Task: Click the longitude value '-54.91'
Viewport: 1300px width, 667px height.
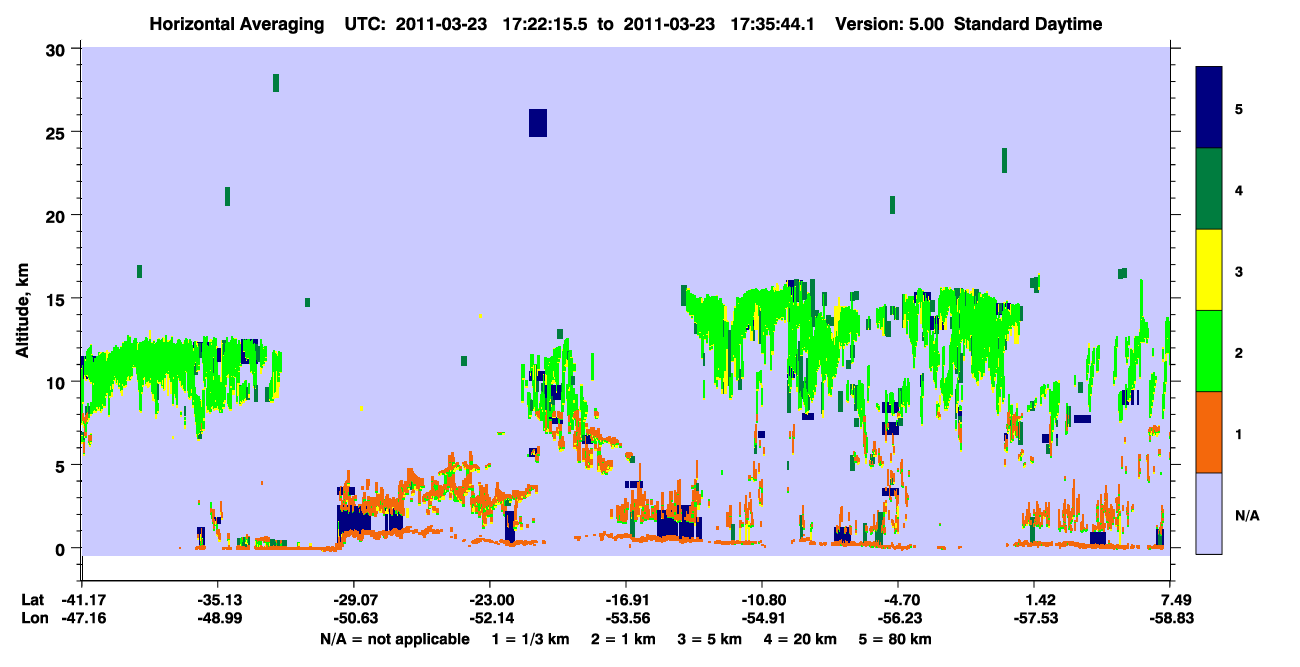Action: [x=762, y=619]
